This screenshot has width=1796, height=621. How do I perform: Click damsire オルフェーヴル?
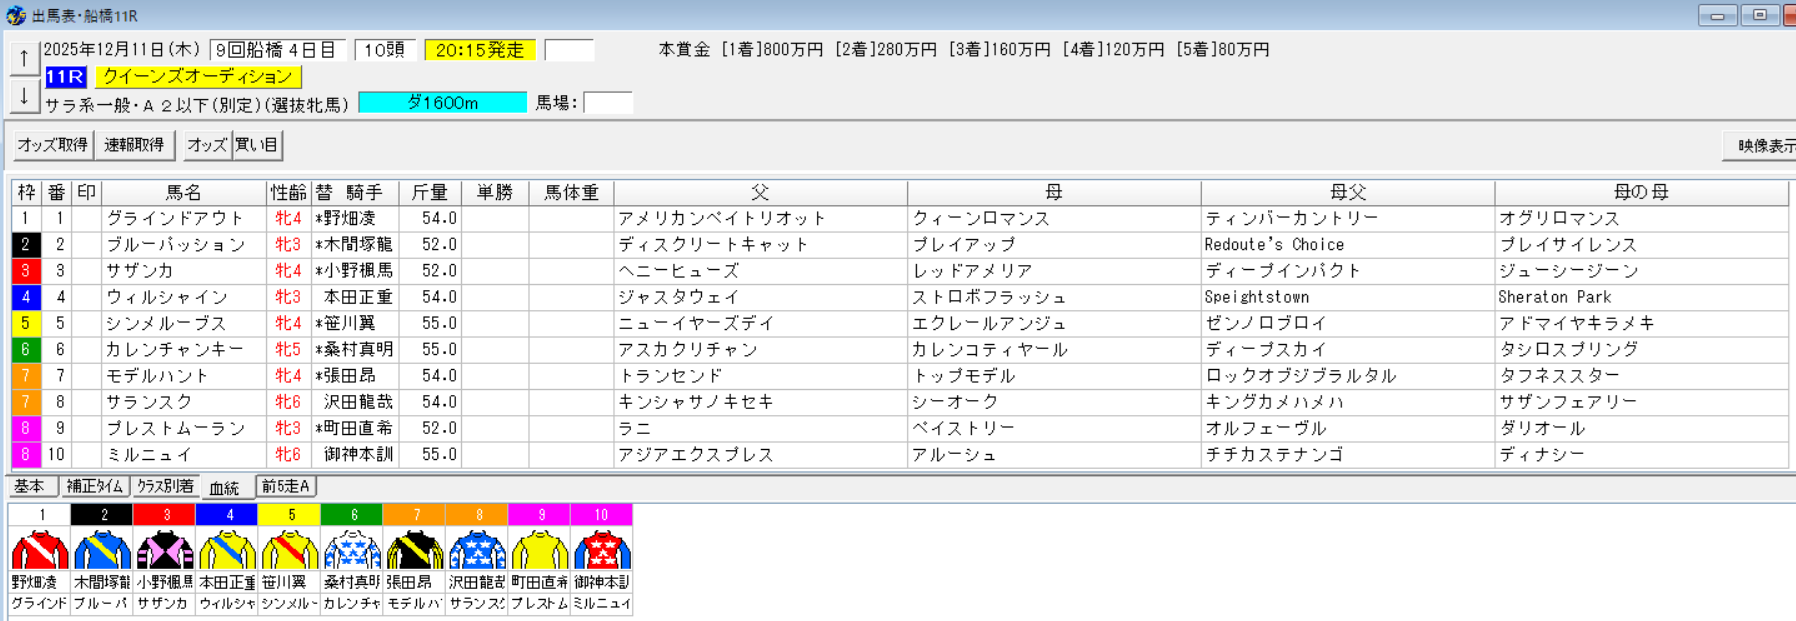(1265, 428)
